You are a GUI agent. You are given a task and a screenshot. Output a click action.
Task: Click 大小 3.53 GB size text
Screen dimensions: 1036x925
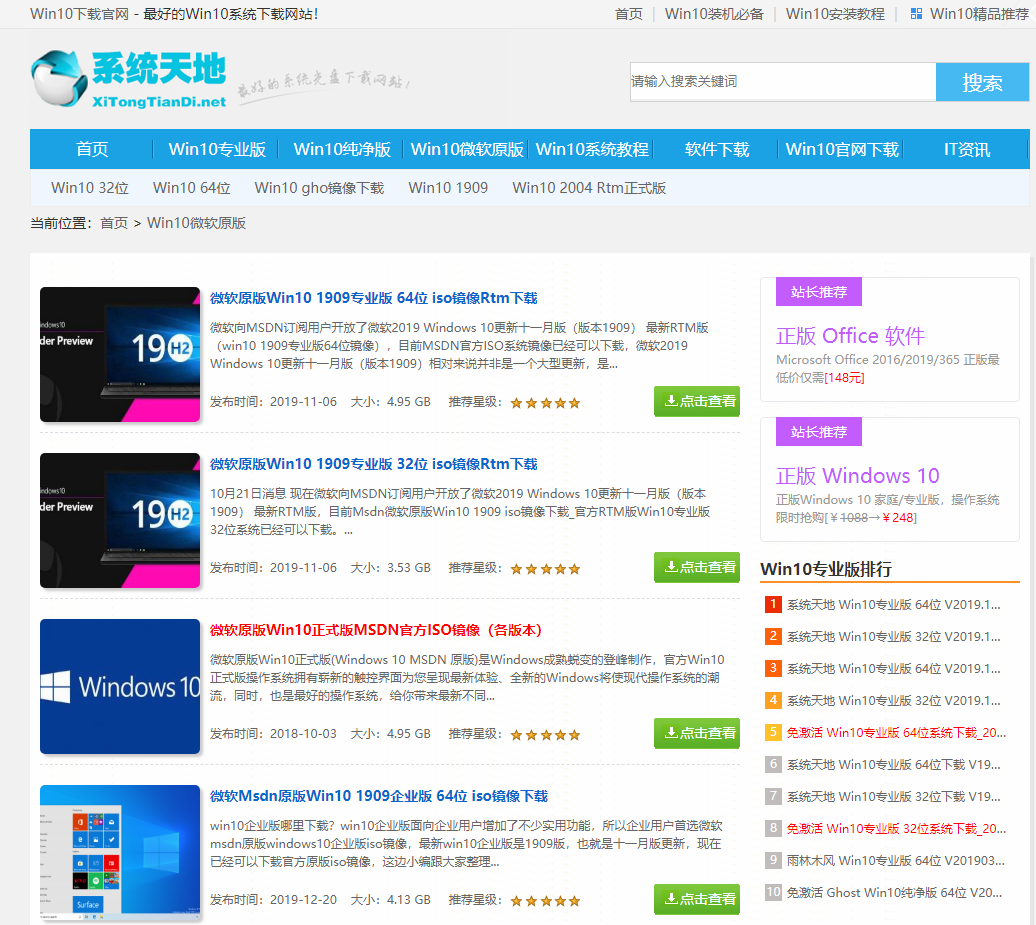390,568
